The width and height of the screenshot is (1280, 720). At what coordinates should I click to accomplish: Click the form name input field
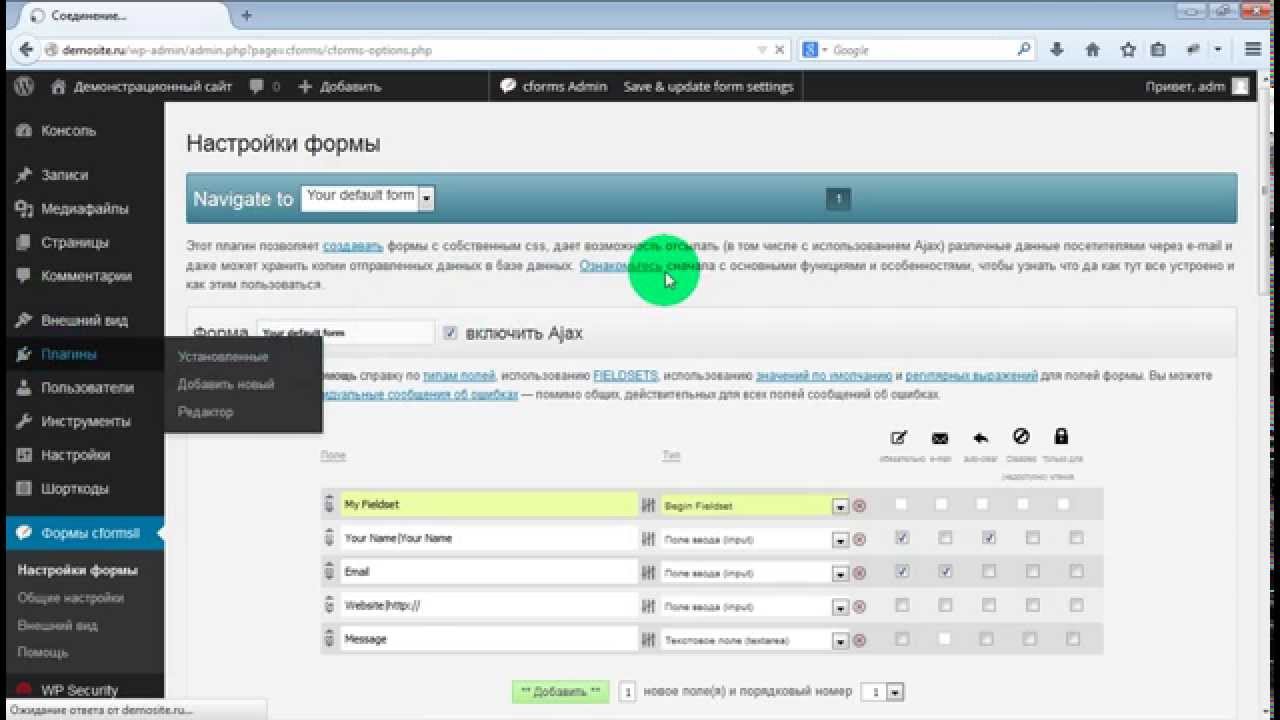point(345,333)
